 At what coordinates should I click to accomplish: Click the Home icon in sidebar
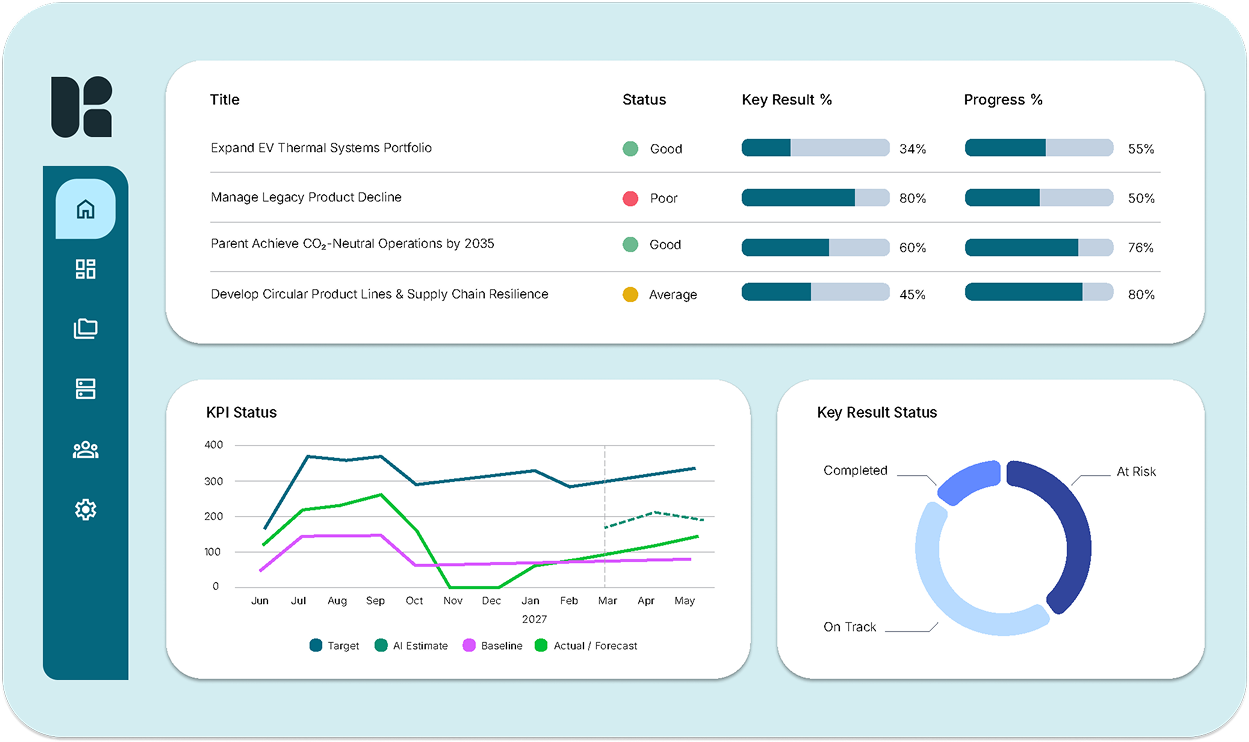(85, 209)
